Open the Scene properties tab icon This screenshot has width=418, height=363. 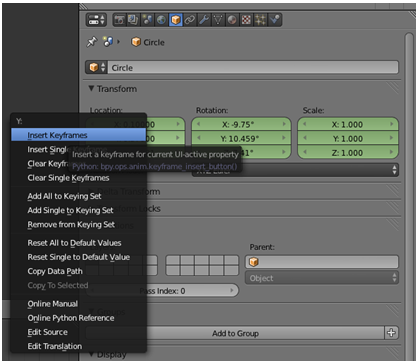pos(147,20)
